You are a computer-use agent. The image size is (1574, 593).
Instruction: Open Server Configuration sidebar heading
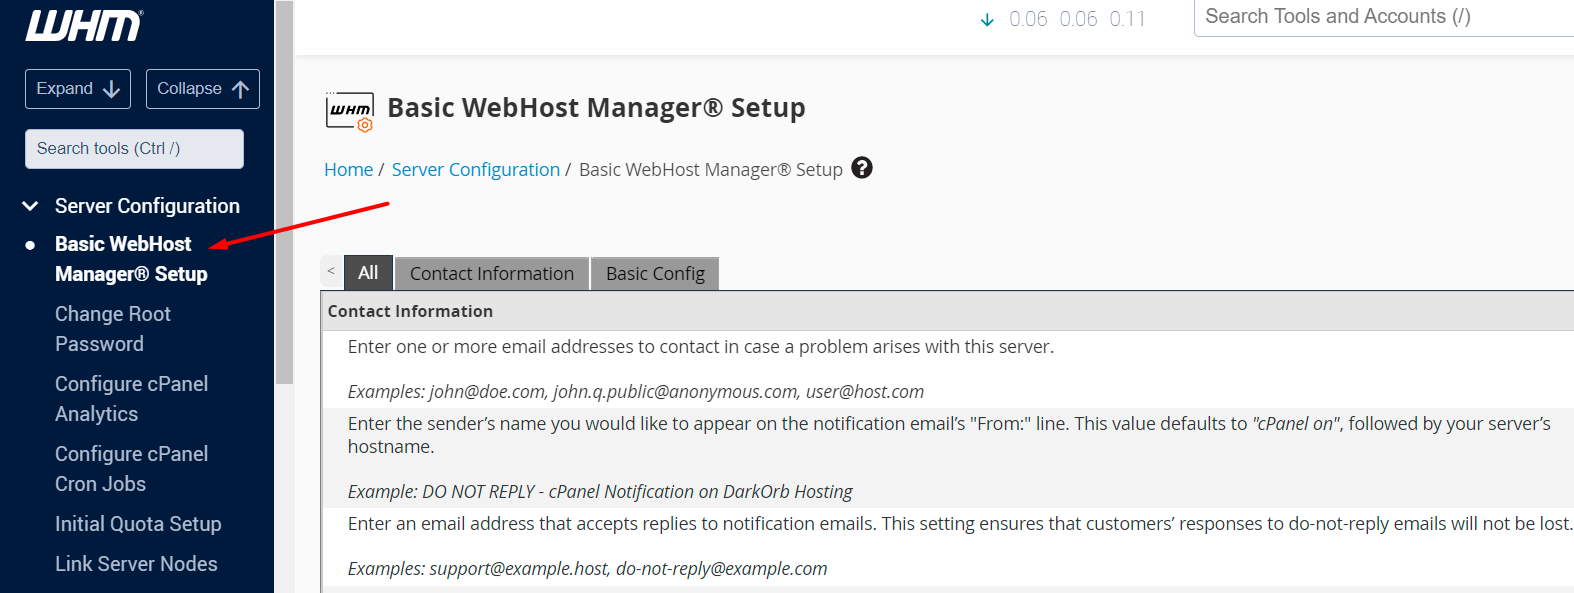coord(147,206)
